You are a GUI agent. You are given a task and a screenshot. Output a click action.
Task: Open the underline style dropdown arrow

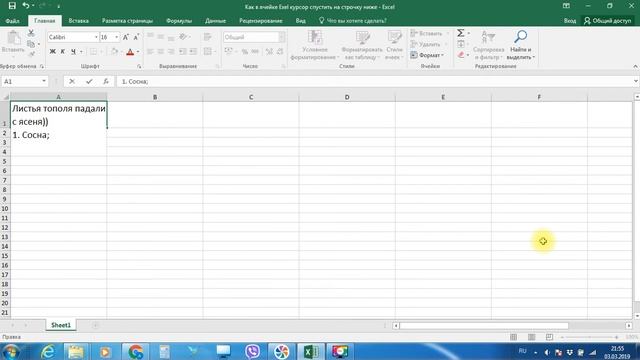tap(81, 52)
